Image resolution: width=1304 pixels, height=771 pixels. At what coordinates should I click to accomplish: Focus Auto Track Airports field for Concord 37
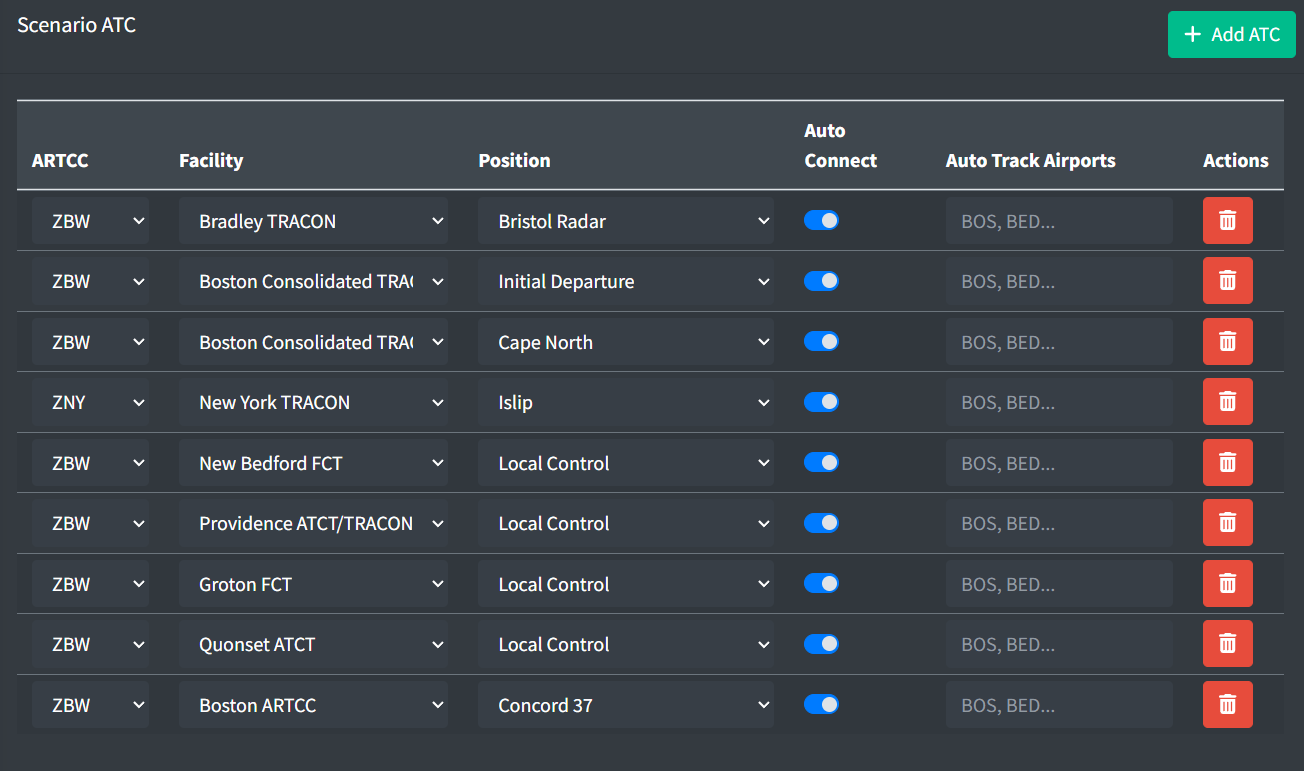(1059, 705)
